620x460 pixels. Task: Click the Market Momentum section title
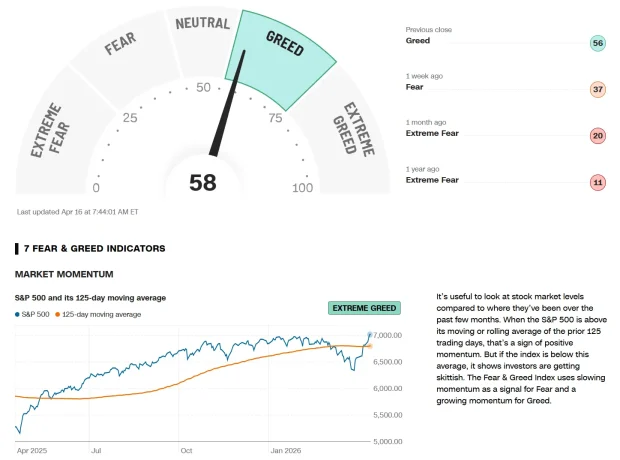pyautogui.click(x=64, y=273)
